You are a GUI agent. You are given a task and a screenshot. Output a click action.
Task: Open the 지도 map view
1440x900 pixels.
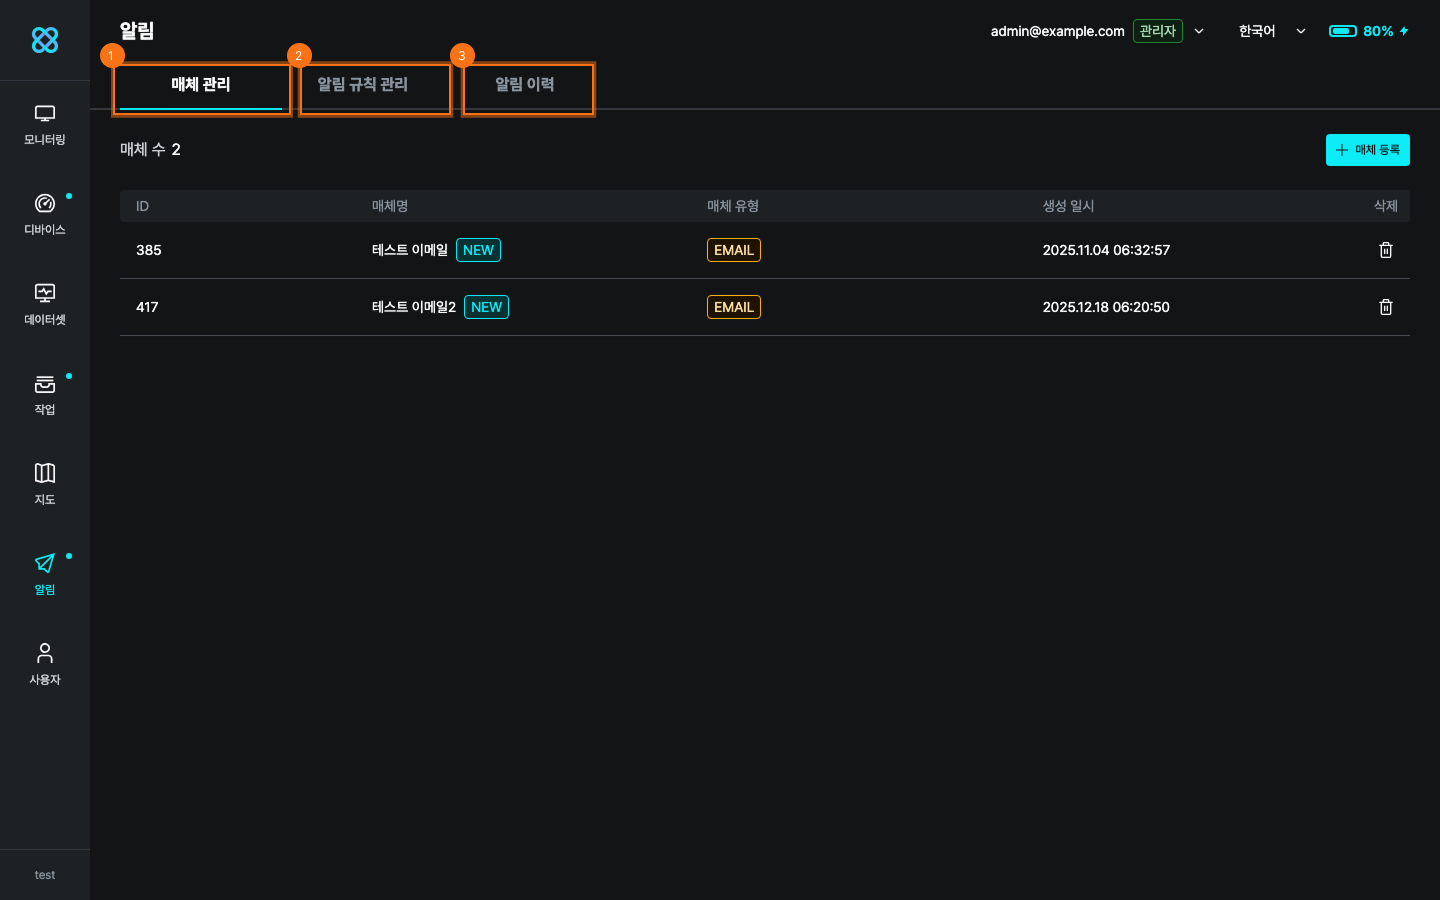coord(45,484)
